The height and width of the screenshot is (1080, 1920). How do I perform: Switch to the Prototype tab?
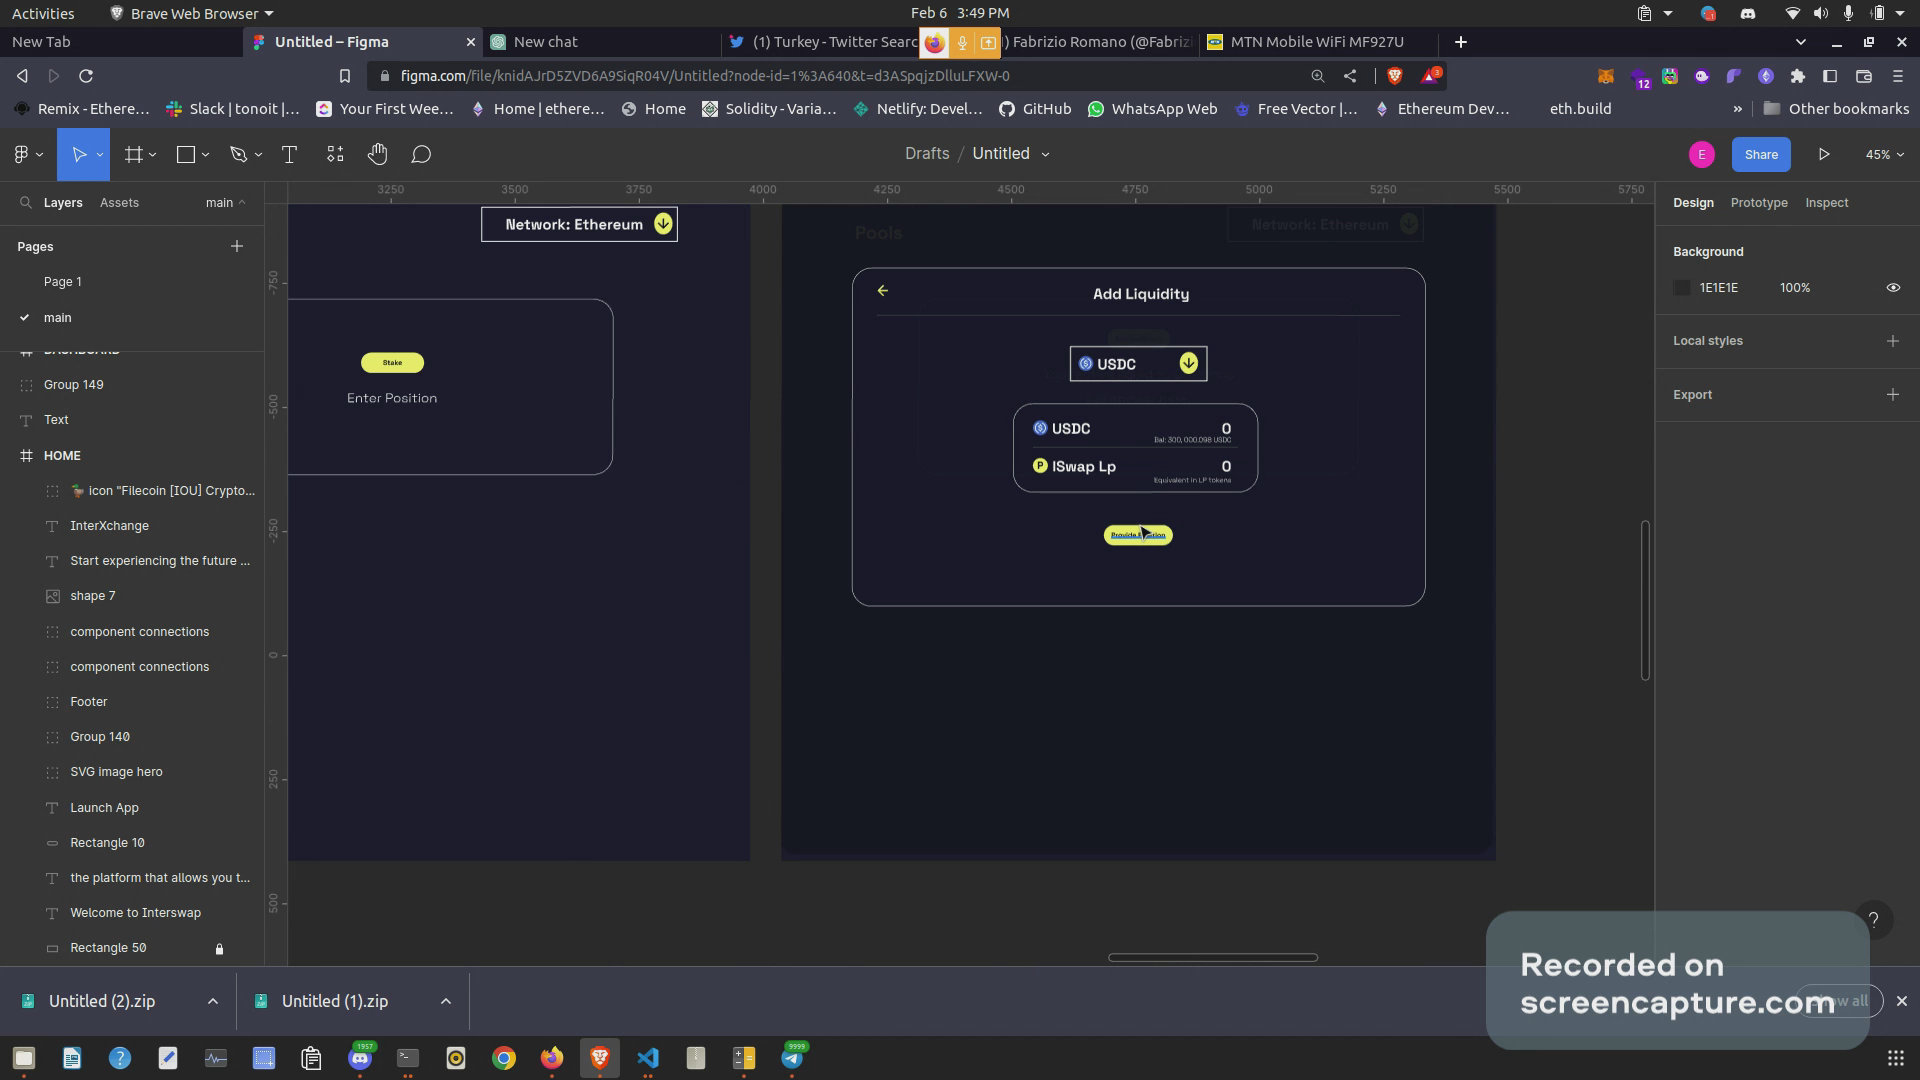coord(1759,203)
